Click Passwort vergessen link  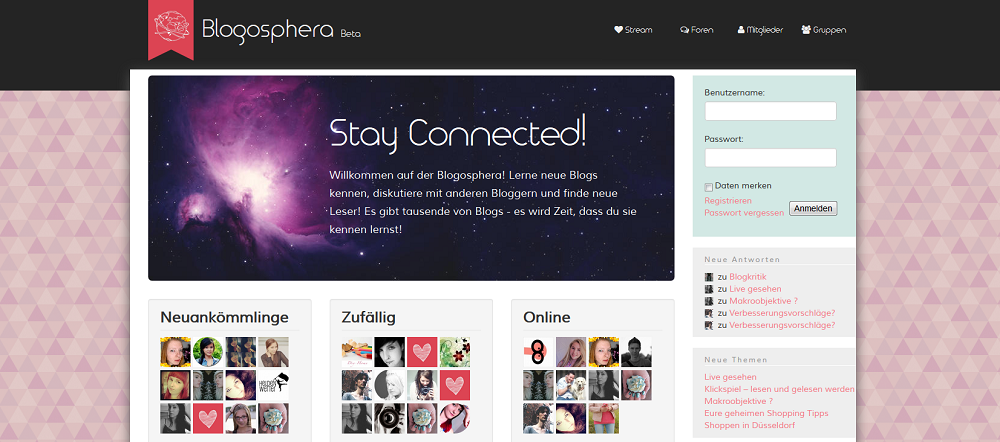click(x=744, y=213)
